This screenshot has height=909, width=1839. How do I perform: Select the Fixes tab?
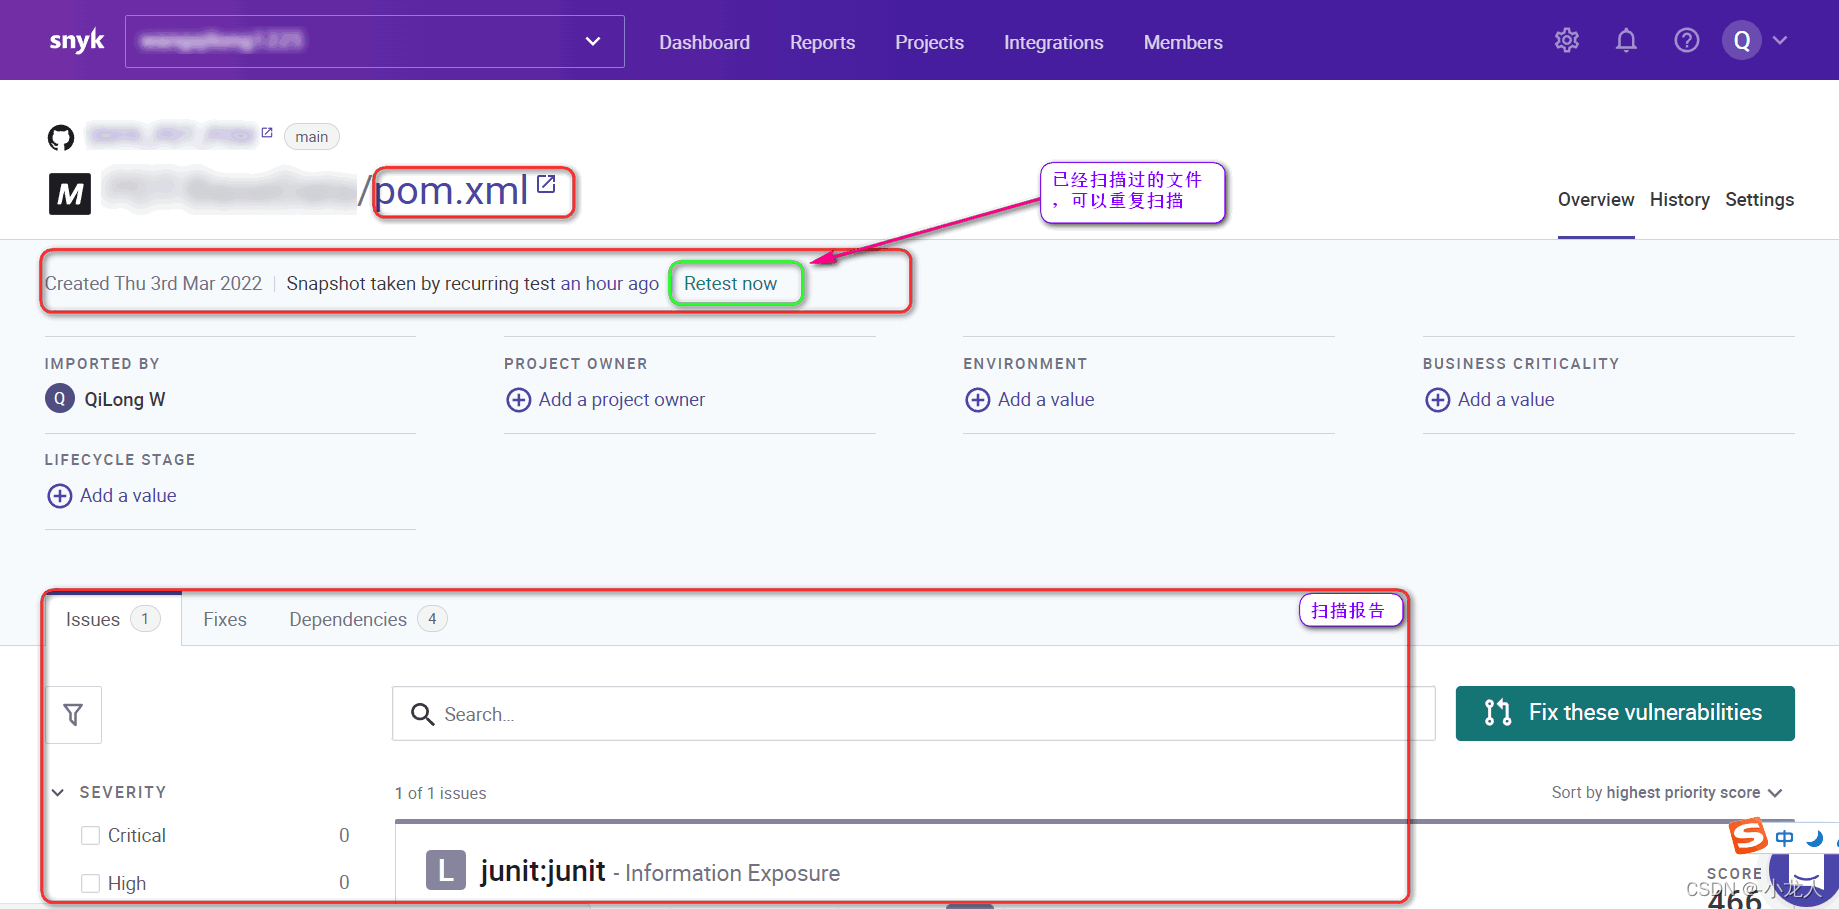(225, 620)
